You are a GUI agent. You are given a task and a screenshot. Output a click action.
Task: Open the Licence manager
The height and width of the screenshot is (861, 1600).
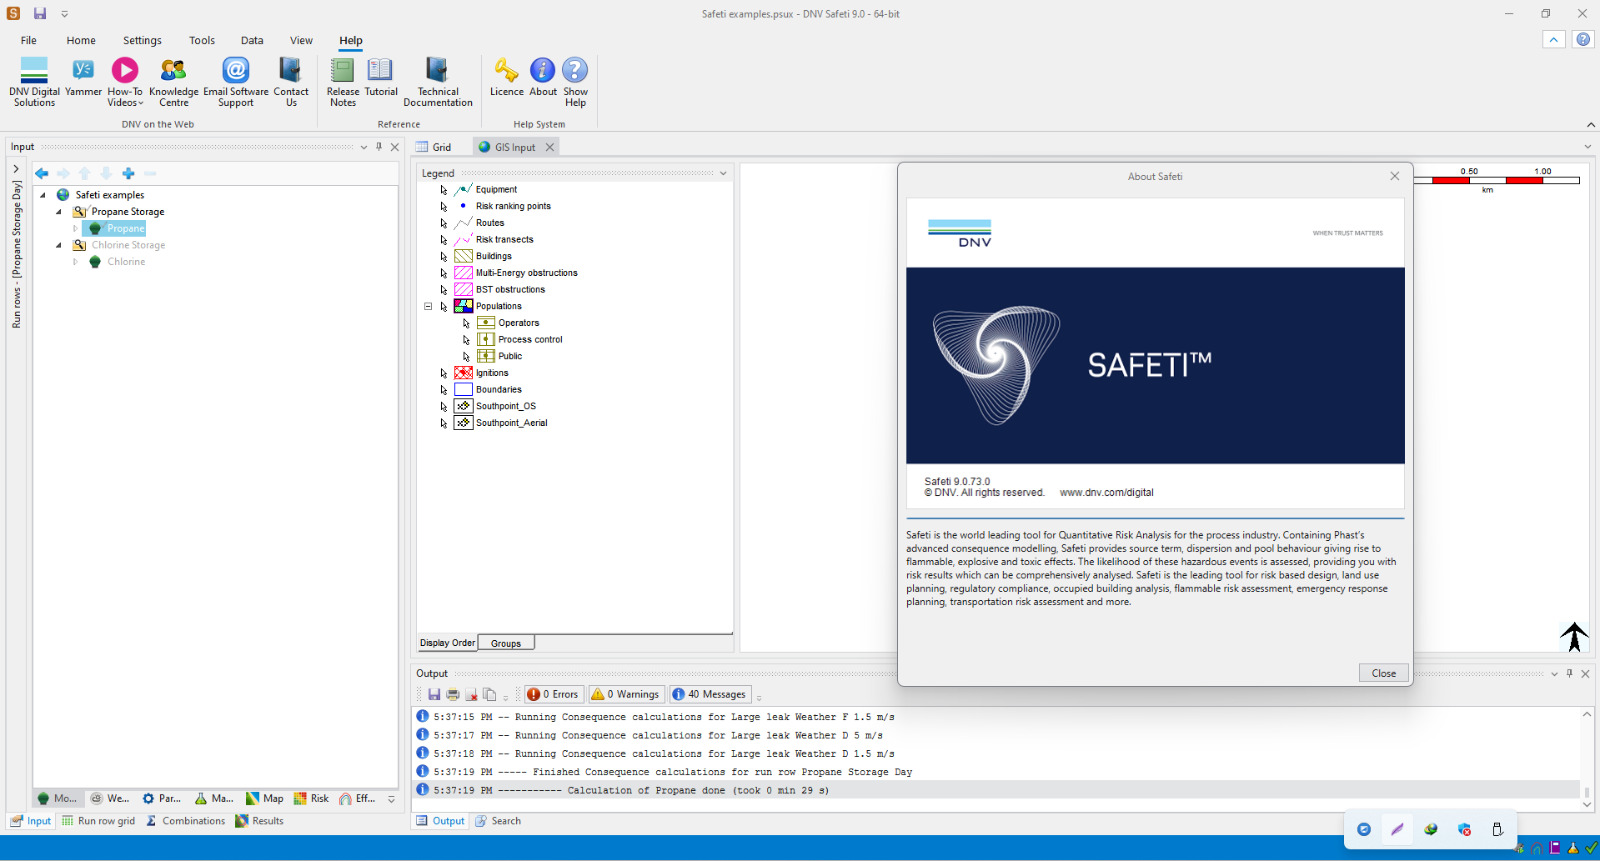coord(507,78)
